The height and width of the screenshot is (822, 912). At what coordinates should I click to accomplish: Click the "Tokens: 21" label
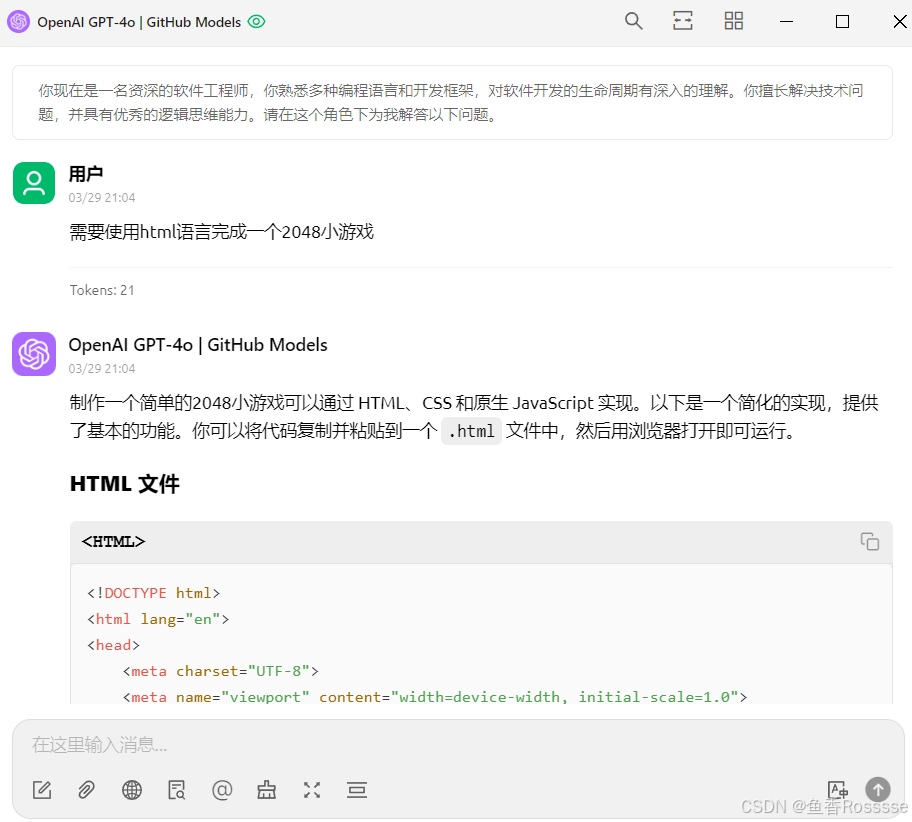click(x=102, y=290)
